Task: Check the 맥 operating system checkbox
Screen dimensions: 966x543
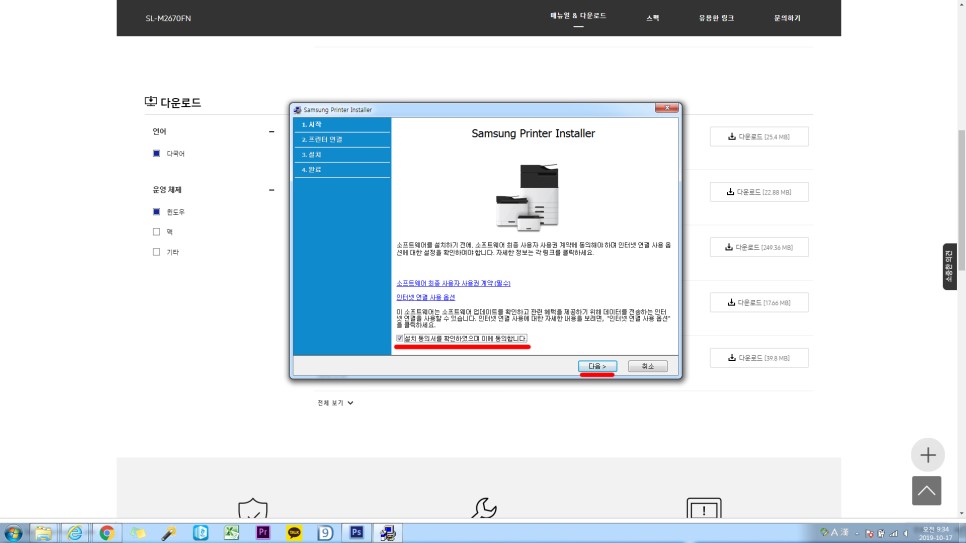Action: [x=156, y=232]
